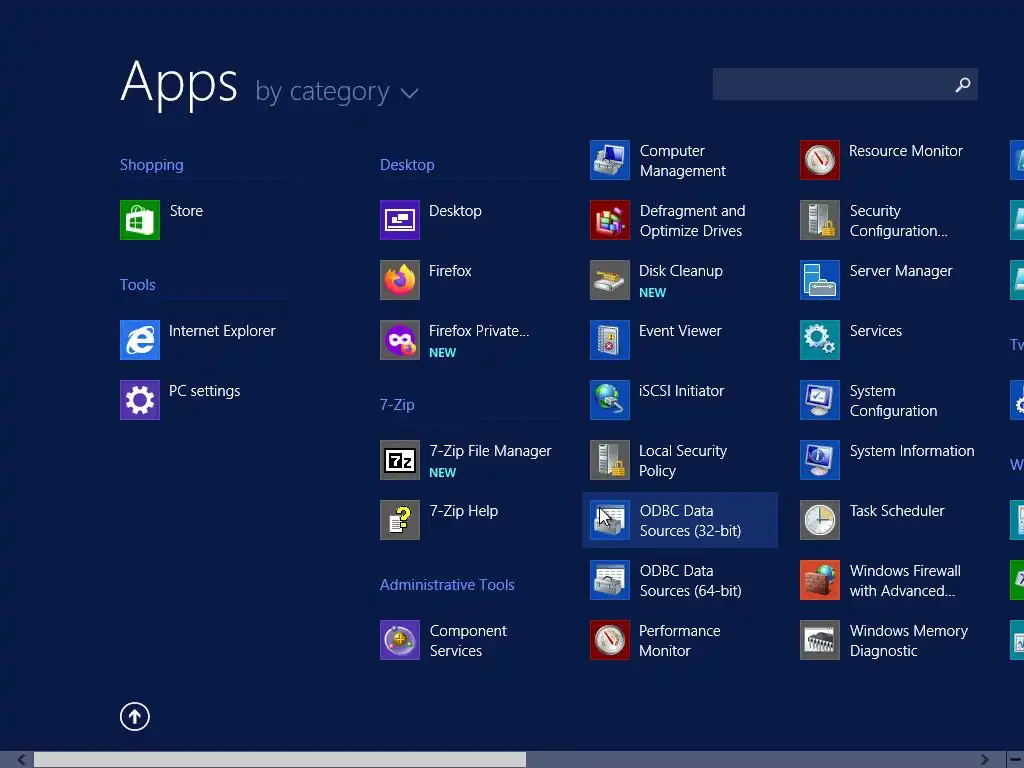Screen dimensions: 1024x768
Task: Open System Information icon
Action: coord(820,460)
